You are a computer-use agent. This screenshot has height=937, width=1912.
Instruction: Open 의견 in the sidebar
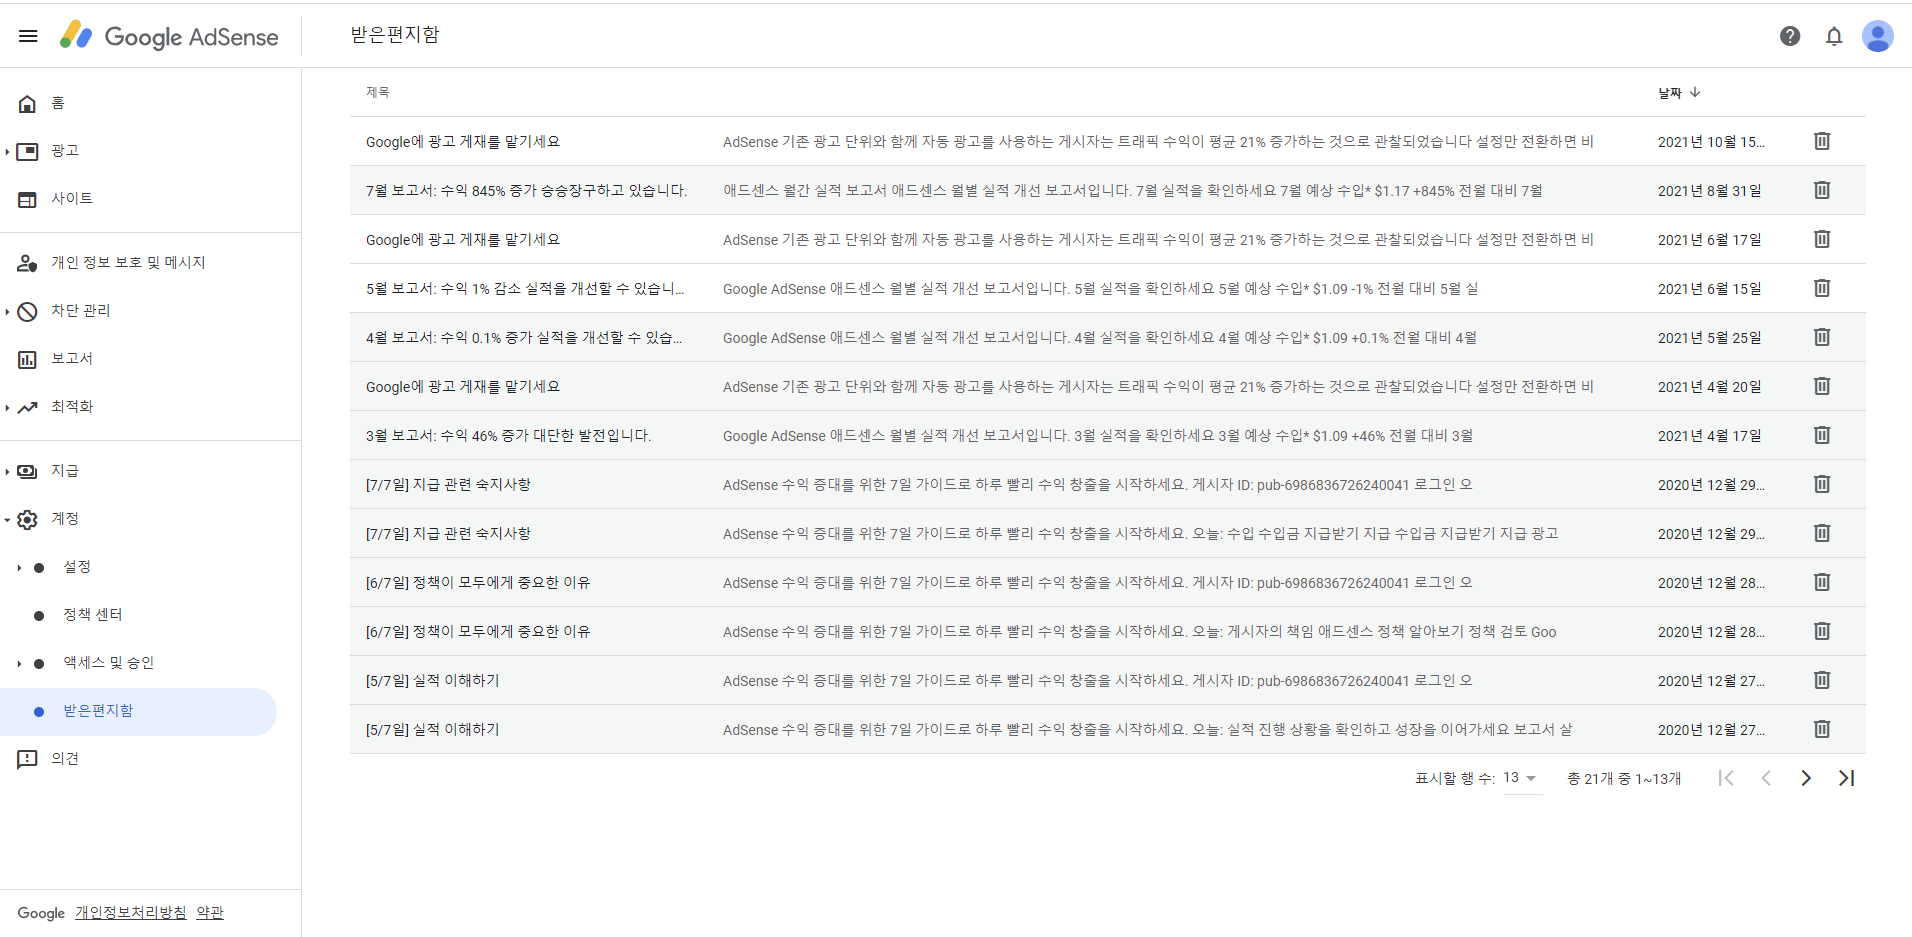[x=65, y=759]
